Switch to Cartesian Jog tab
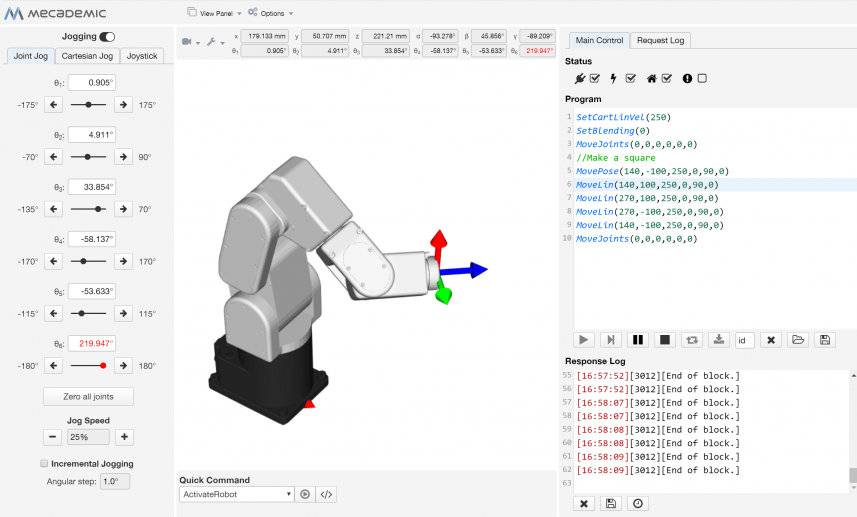This screenshot has height=517, width=857. click(x=87, y=56)
